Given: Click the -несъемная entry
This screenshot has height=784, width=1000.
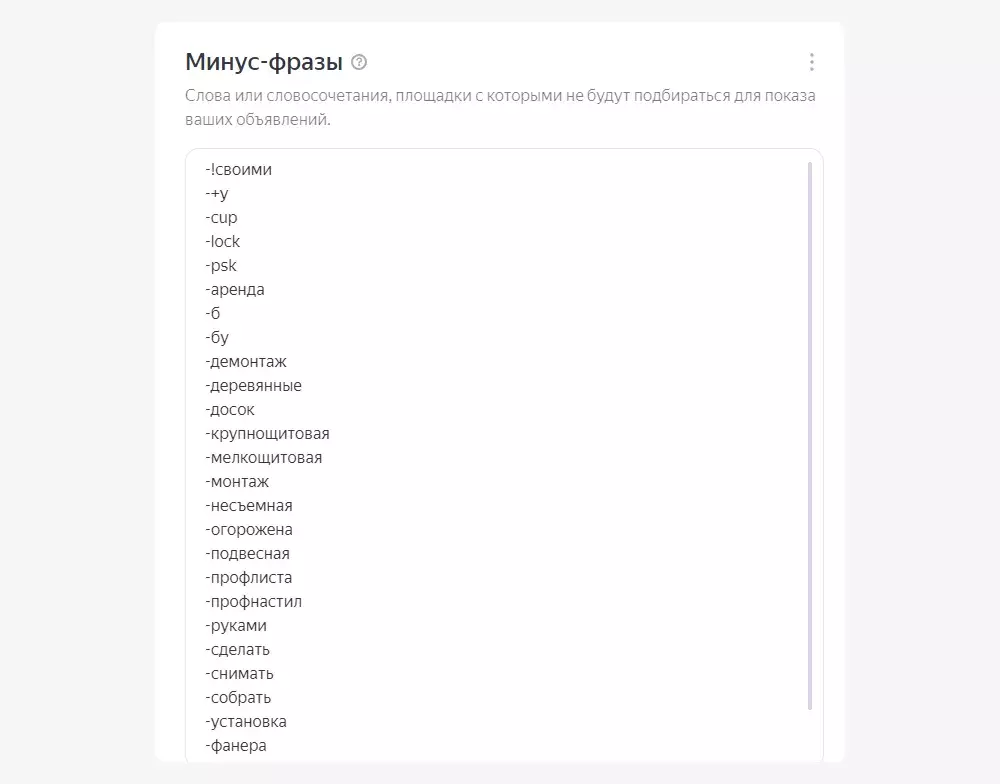Looking at the screenshot, I should click(249, 506).
